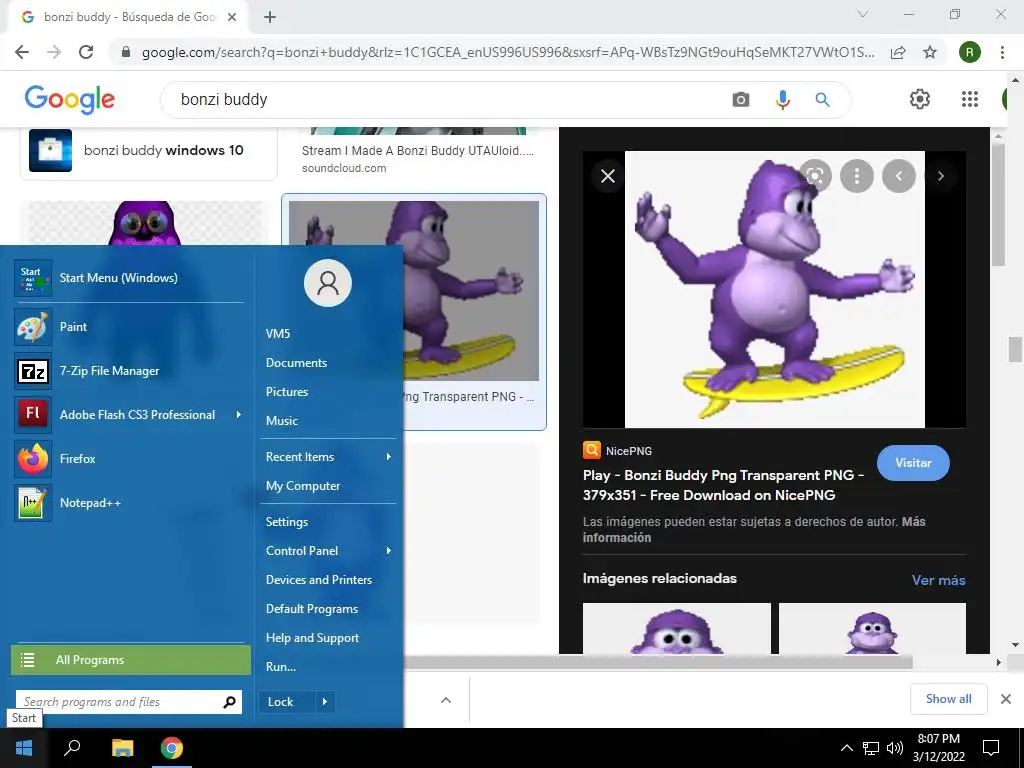
Task: Search inside image with Lens icon
Action: 815,175
